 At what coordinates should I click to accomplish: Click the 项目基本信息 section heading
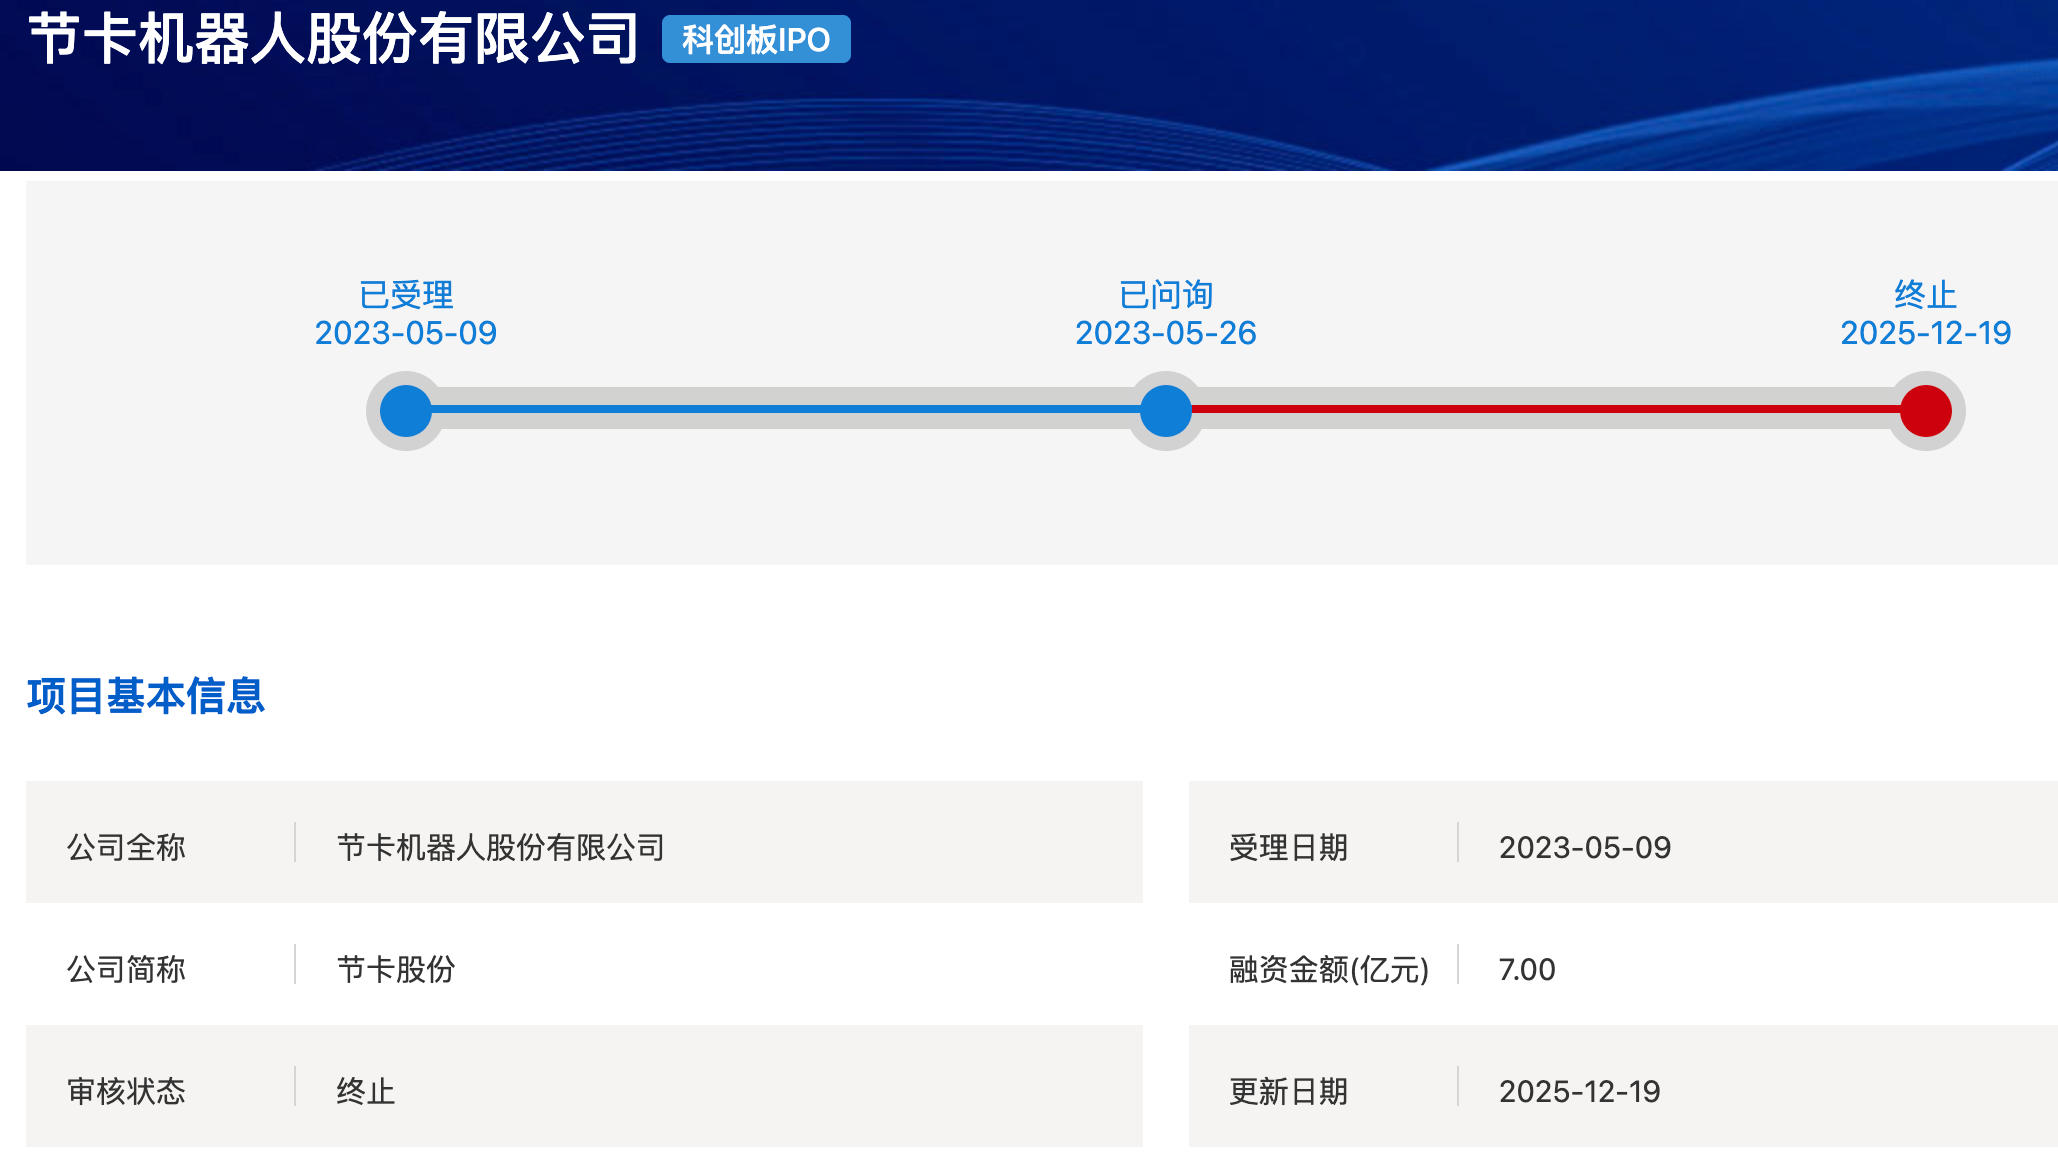(x=146, y=696)
